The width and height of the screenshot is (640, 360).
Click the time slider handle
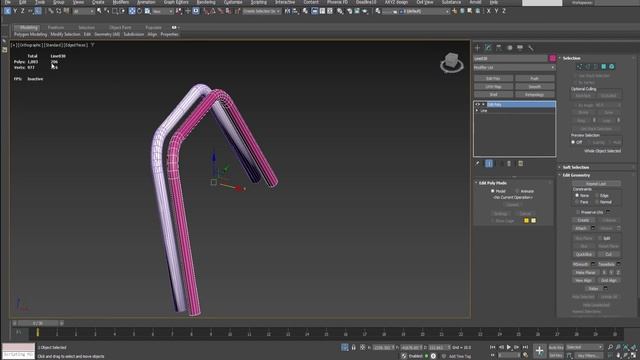[38, 323]
